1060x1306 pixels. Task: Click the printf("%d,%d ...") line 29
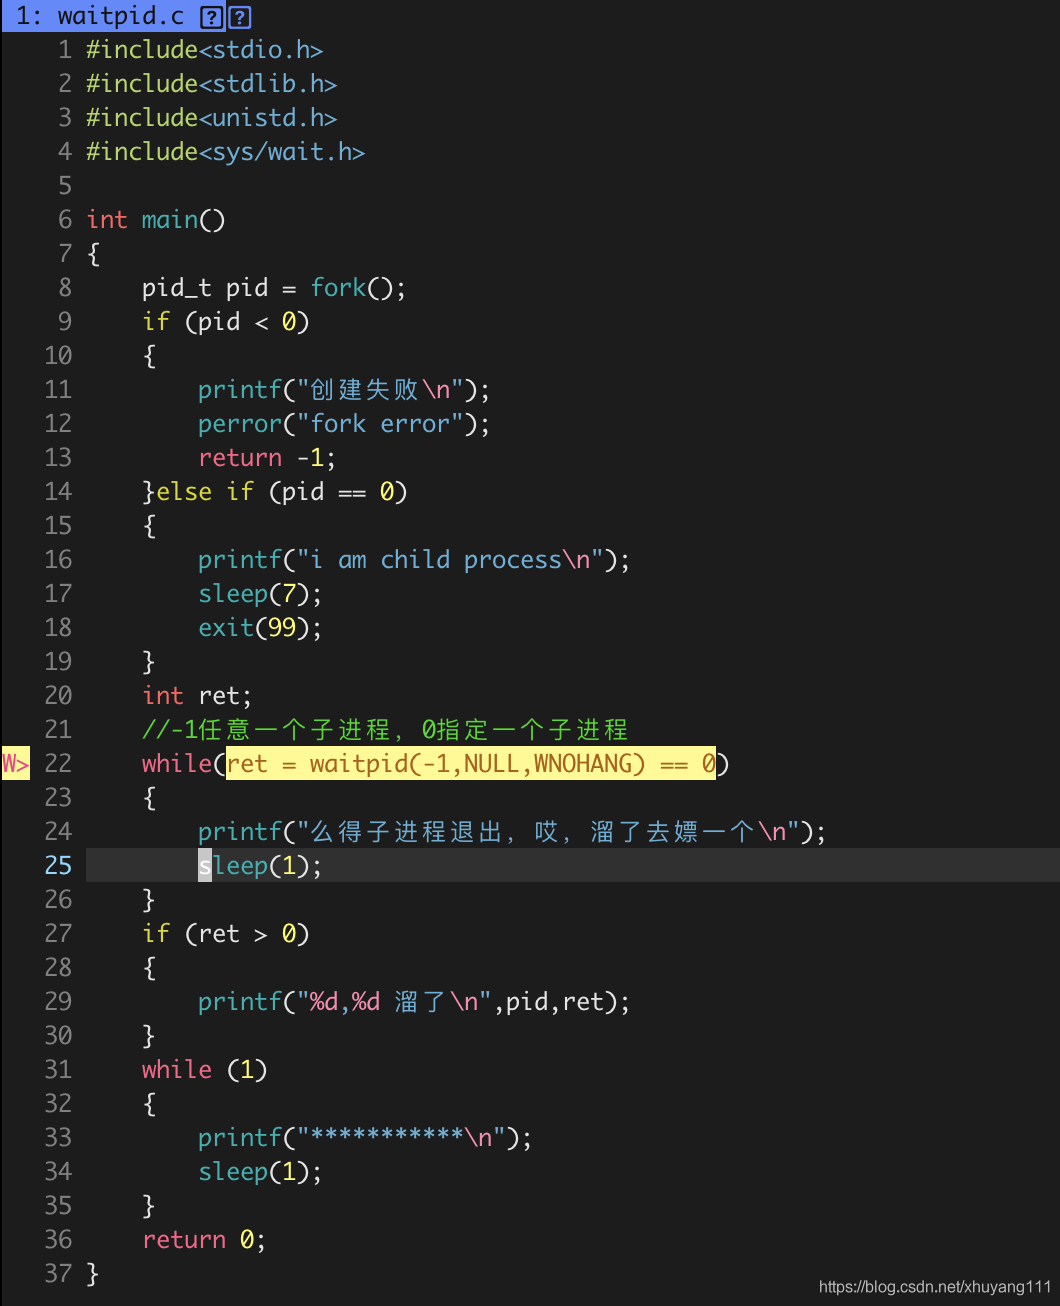coord(414,1002)
